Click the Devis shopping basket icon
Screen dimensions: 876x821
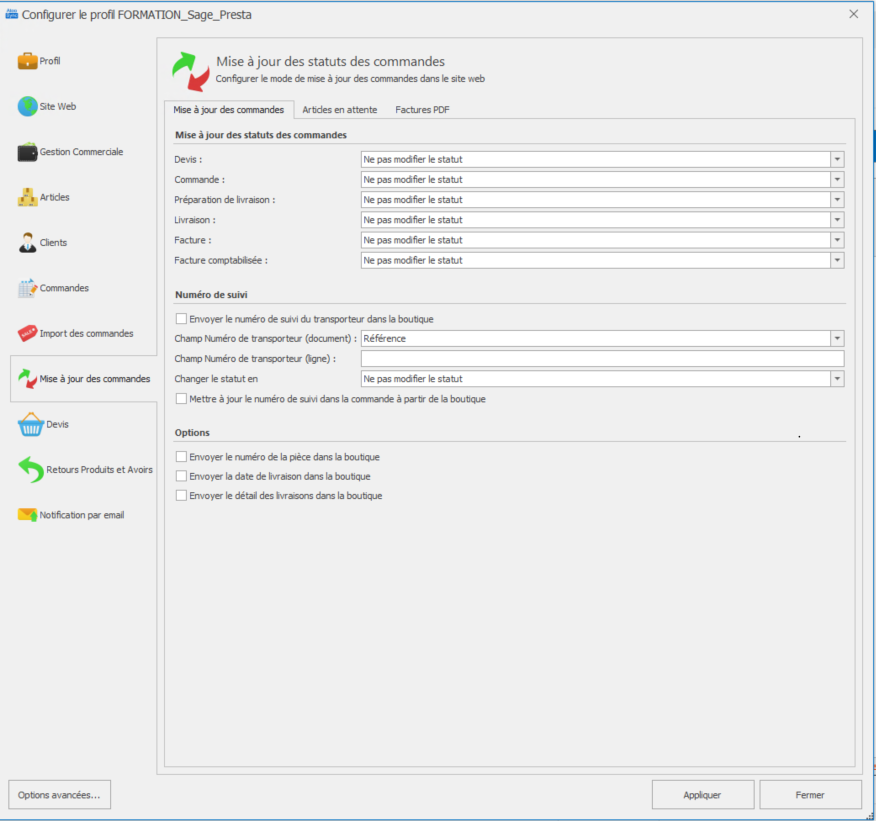pos(30,425)
